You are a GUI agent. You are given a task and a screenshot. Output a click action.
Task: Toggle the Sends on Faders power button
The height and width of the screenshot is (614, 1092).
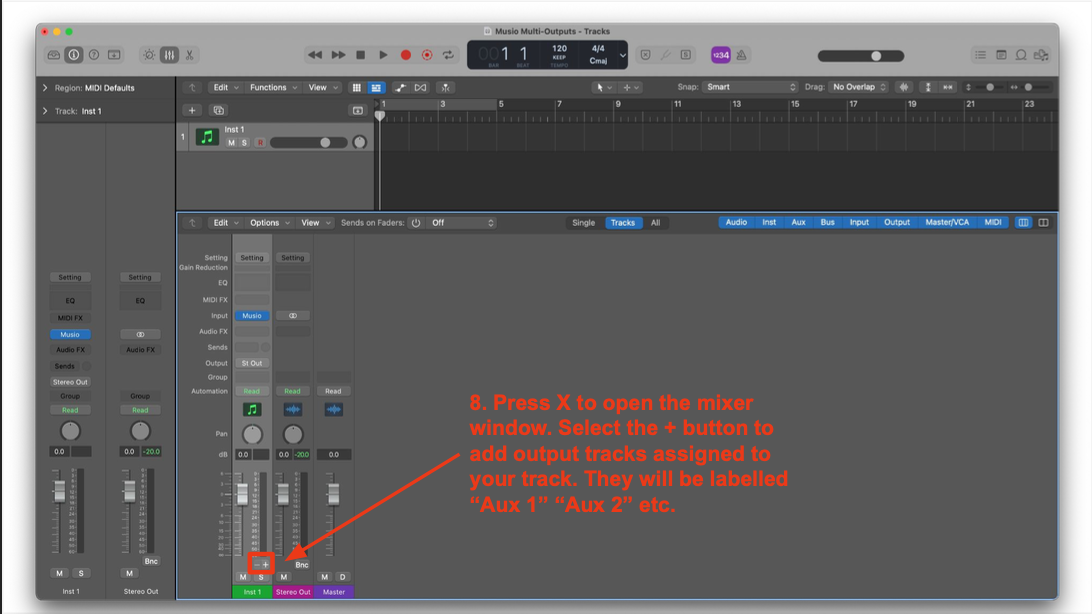coord(416,223)
